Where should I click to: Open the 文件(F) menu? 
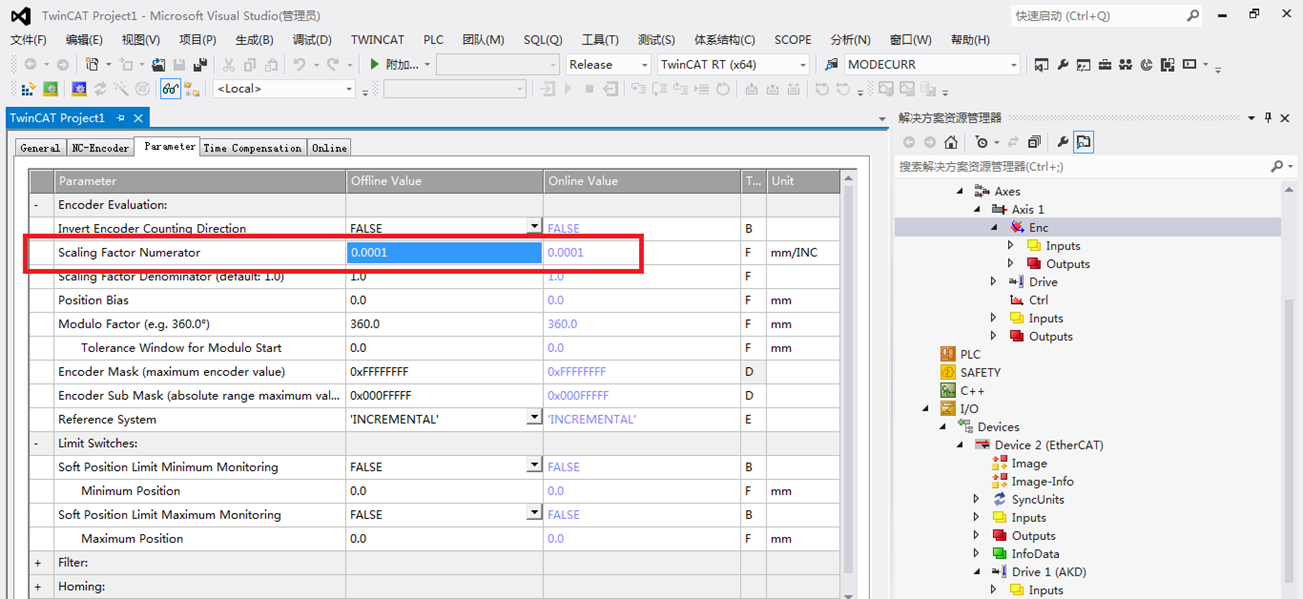tap(29, 40)
